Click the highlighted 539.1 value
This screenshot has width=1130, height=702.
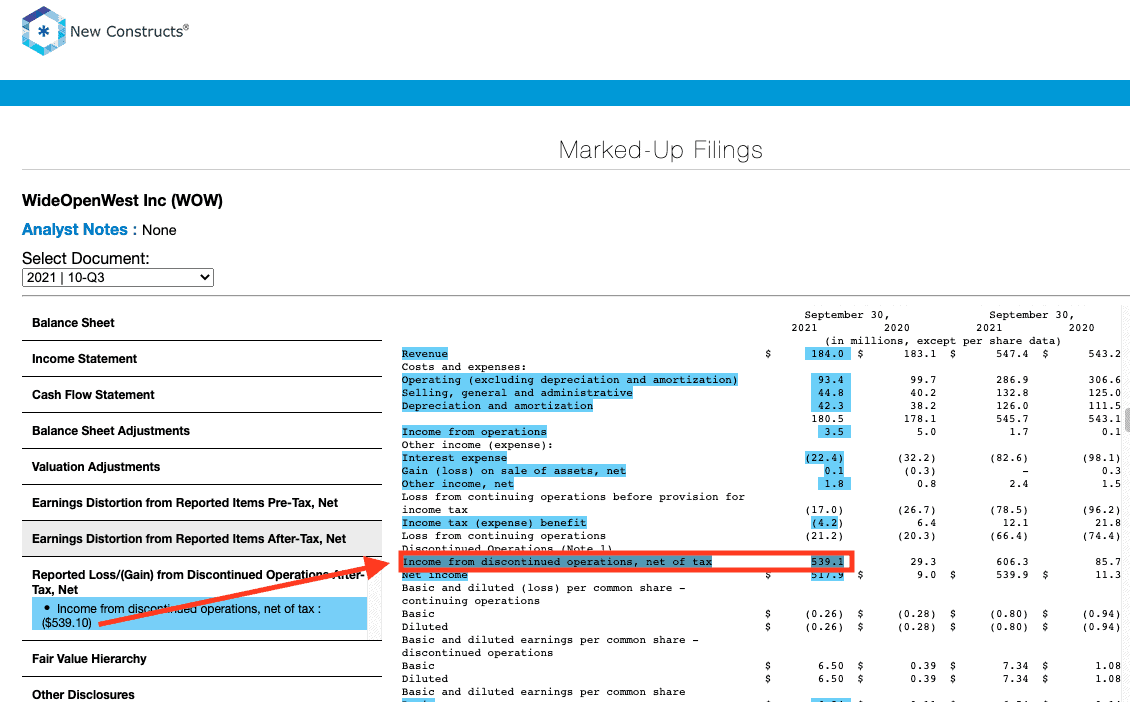tap(827, 562)
